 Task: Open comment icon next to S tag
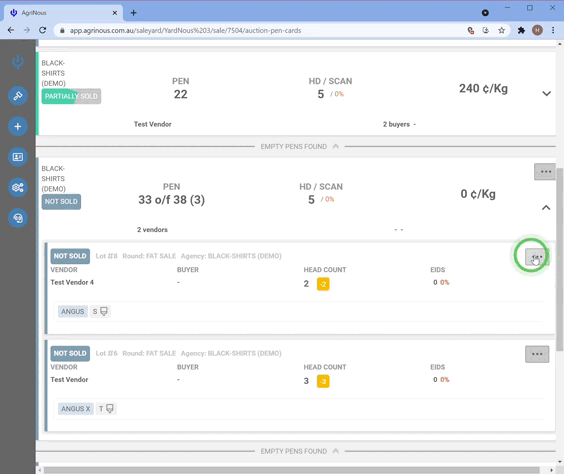pos(104,311)
